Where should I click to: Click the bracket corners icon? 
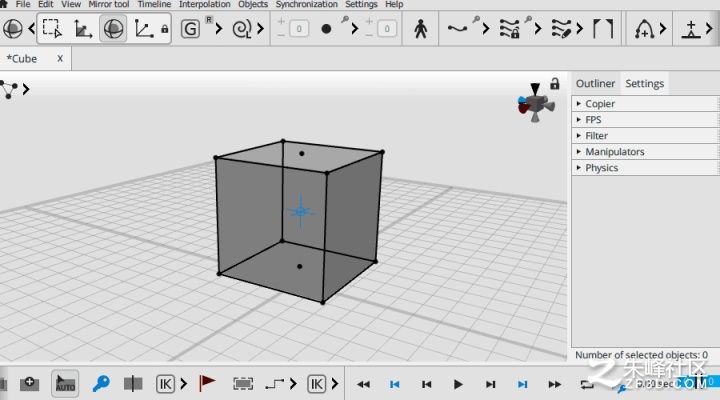tap(603, 29)
